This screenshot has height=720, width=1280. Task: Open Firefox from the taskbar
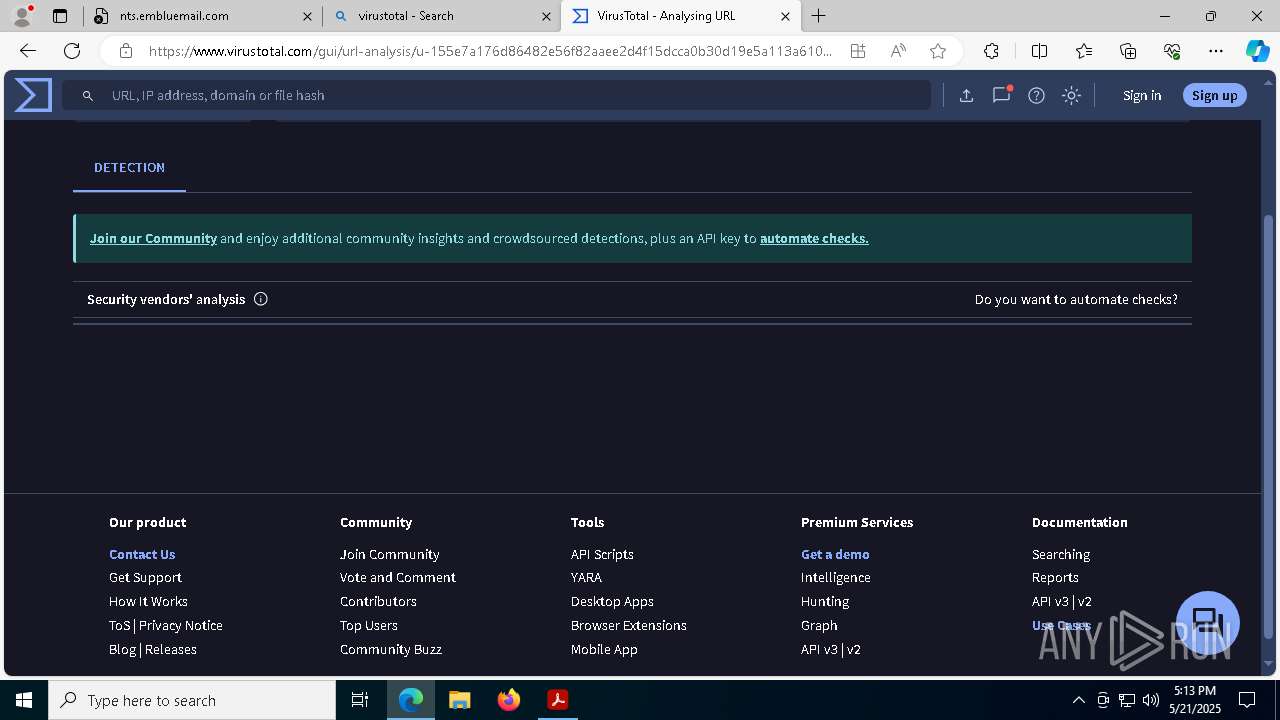[x=509, y=700]
